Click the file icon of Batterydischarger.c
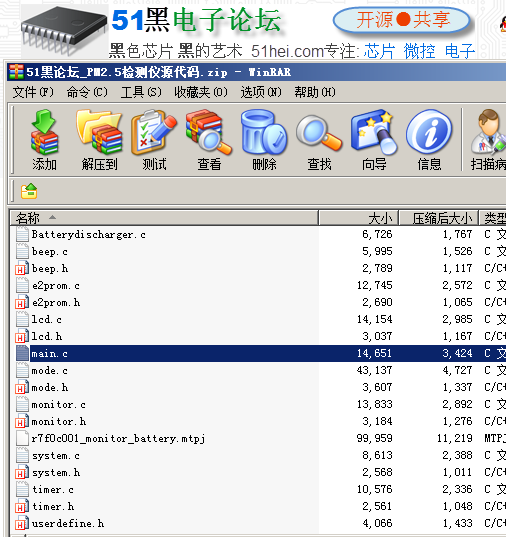The height and width of the screenshot is (537, 506). click(x=22, y=235)
